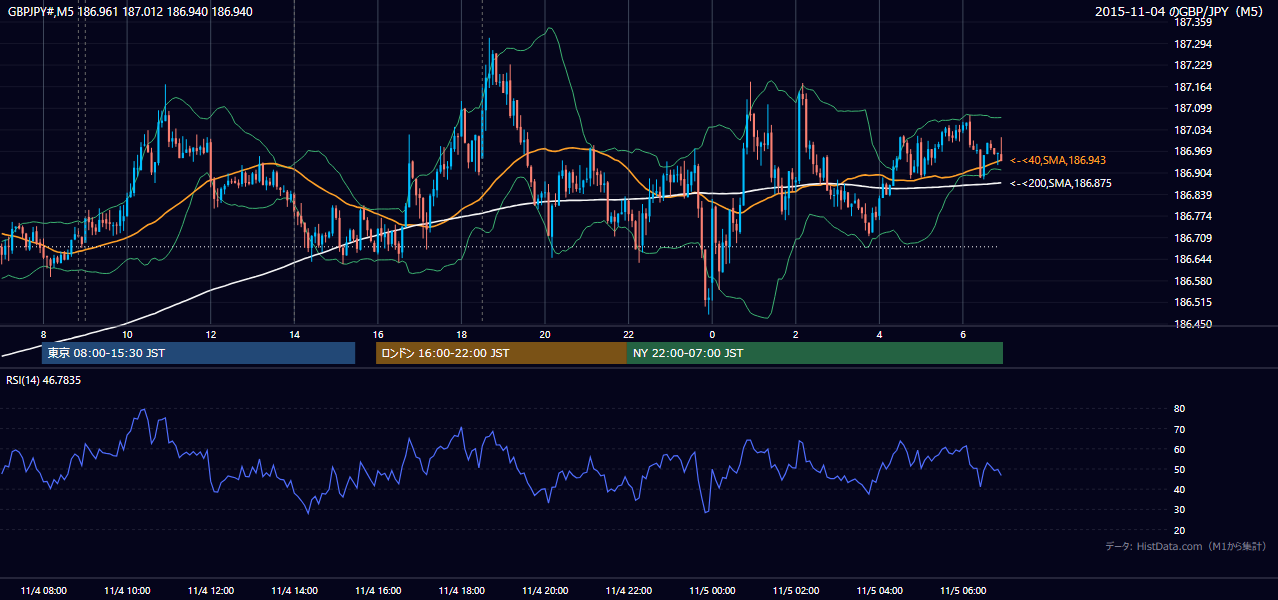The image size is (1278, 600).
Task: Click the 11/4 14:00 time axis label
Action: tap(294, 590)
